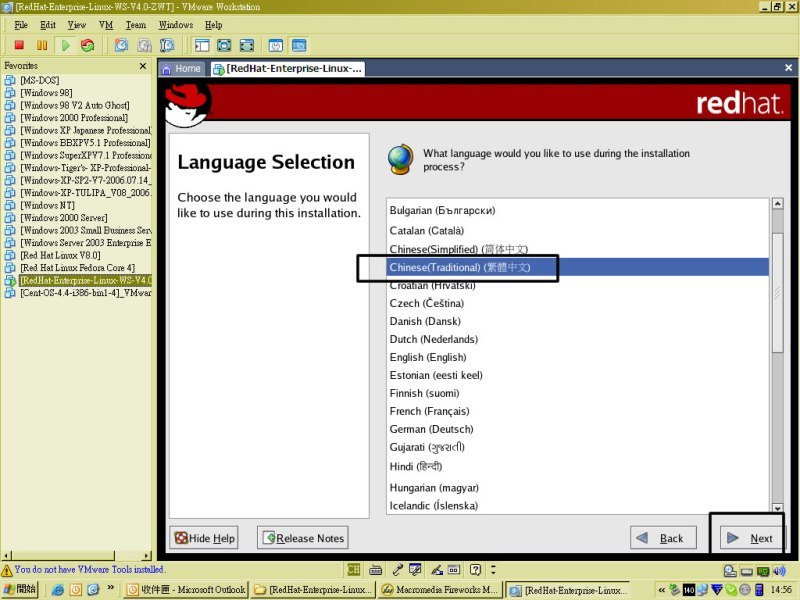Select Hindi in the language list
This screenshot has height=600, width=800.
(x=577, y=466)
